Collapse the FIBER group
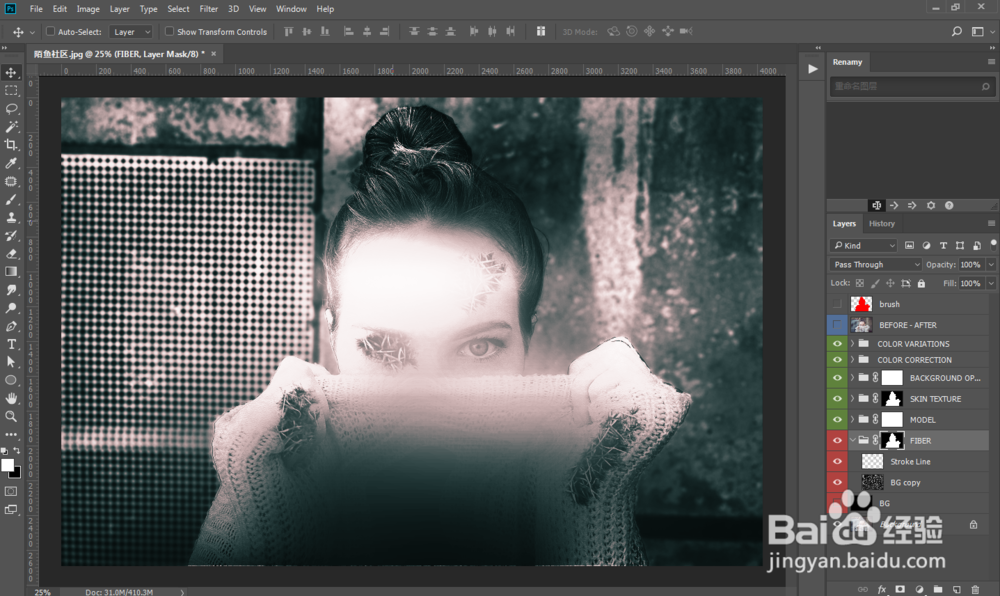The height and width of the screenshot is (596, 1000). pos(852,440)
